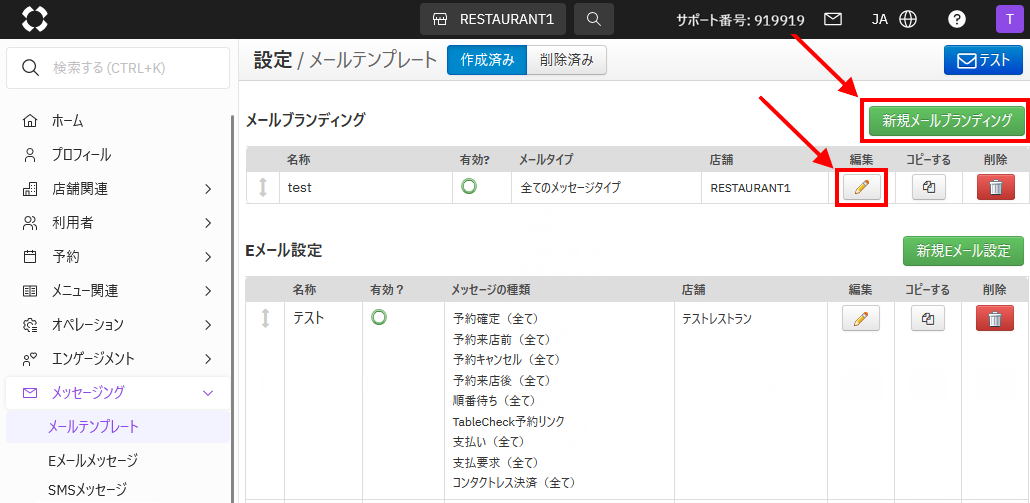Image resolution: width=1030 pixels, height=503 pixels.
Task: Toggle the enabled status of テスト email setting
Action: (x=379, y=317)
